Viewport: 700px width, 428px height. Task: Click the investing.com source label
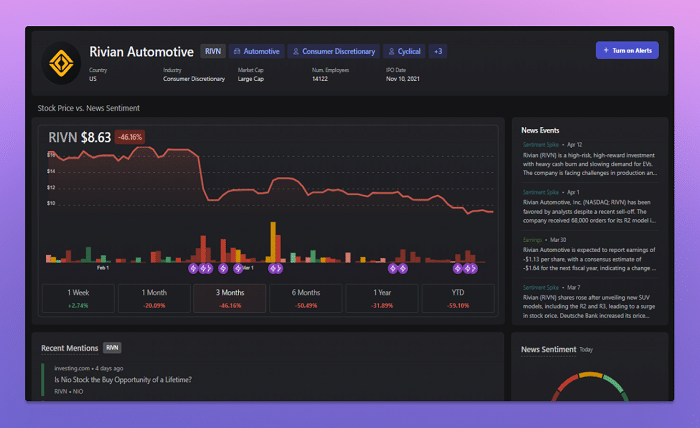(72, 368)
